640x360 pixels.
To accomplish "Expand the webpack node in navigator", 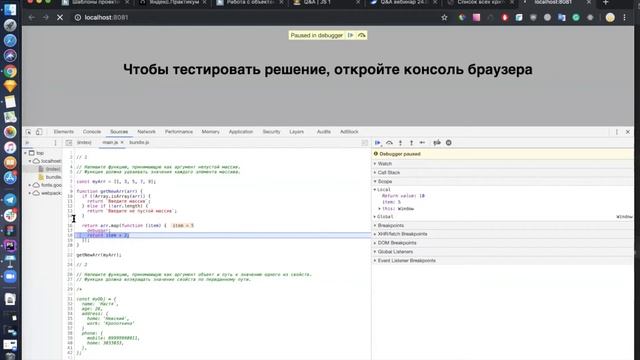I will [x=30, y=193].
